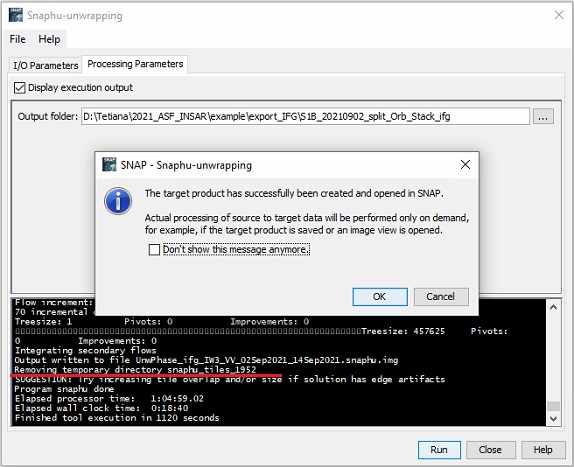Open the Help menu
574x467 pixels.
tap(49, 39)
